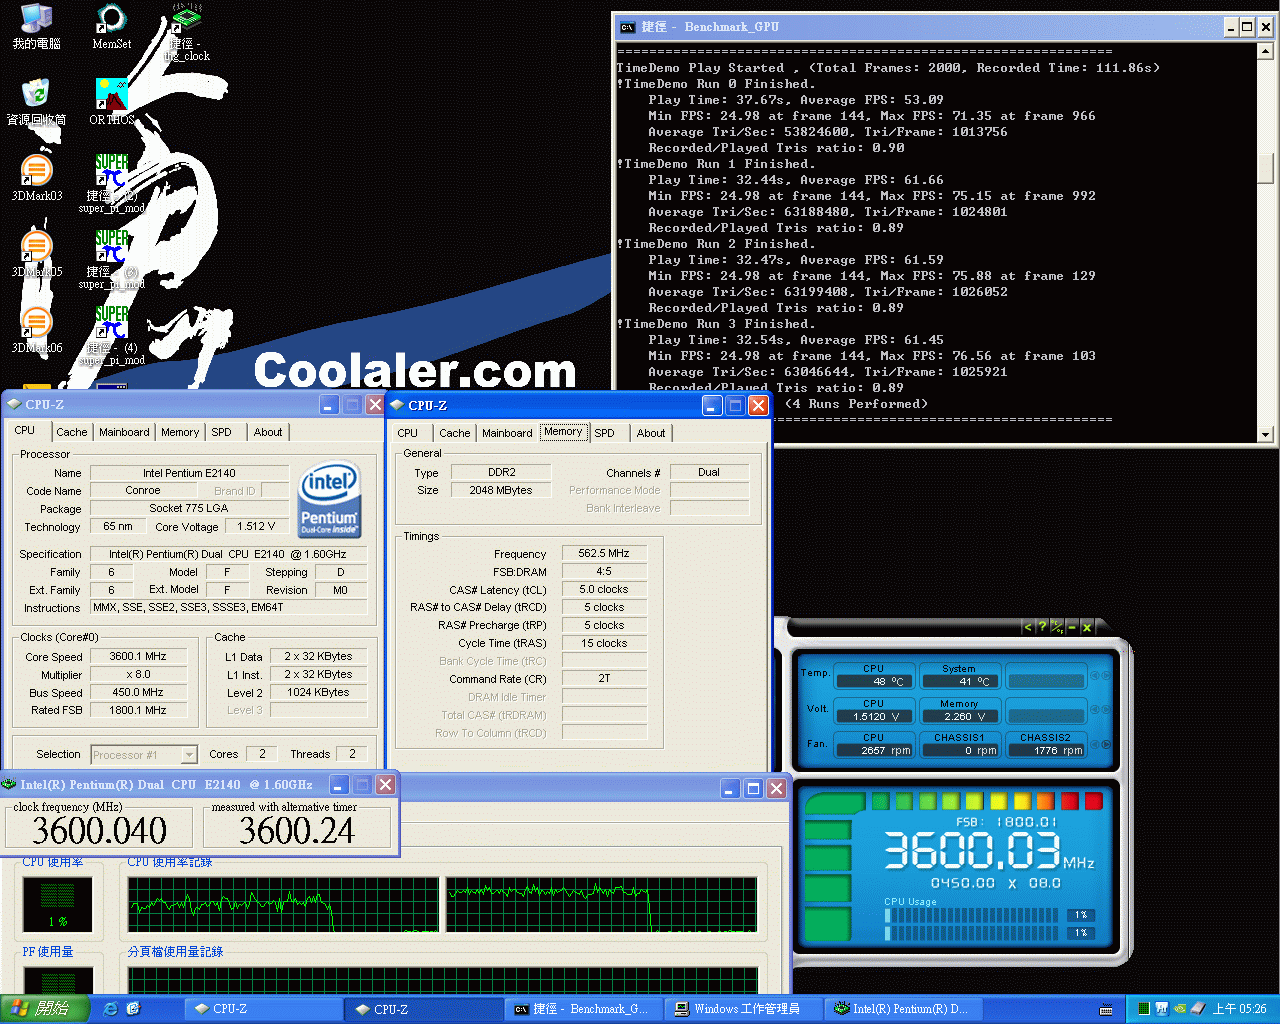Open the super_pi_mod (4) shortcut
The image size is (1280, 1024).
click(111, 336)
